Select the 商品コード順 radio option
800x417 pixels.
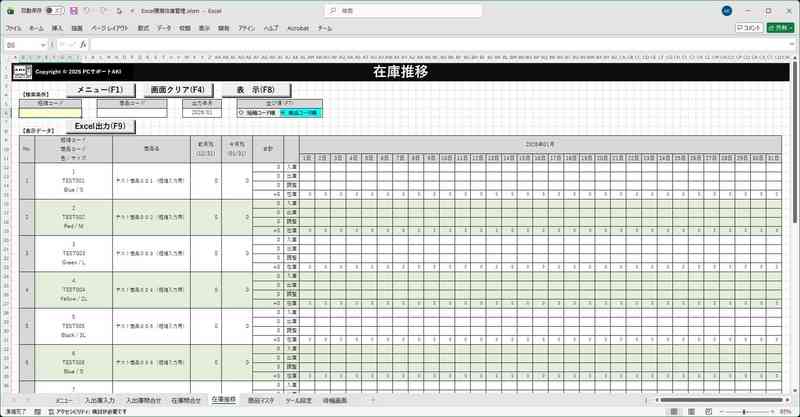tap(282, 113)
